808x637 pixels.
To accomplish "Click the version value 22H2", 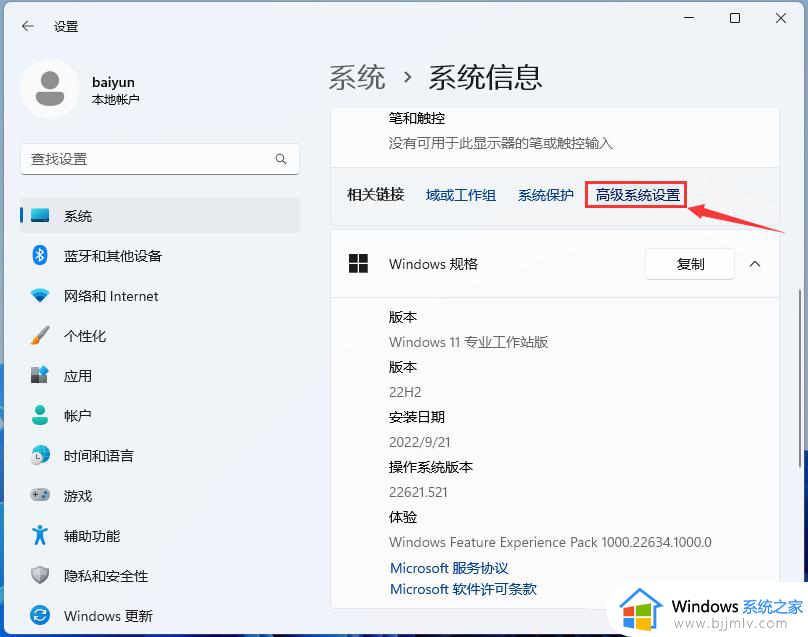I will (405, 392).
